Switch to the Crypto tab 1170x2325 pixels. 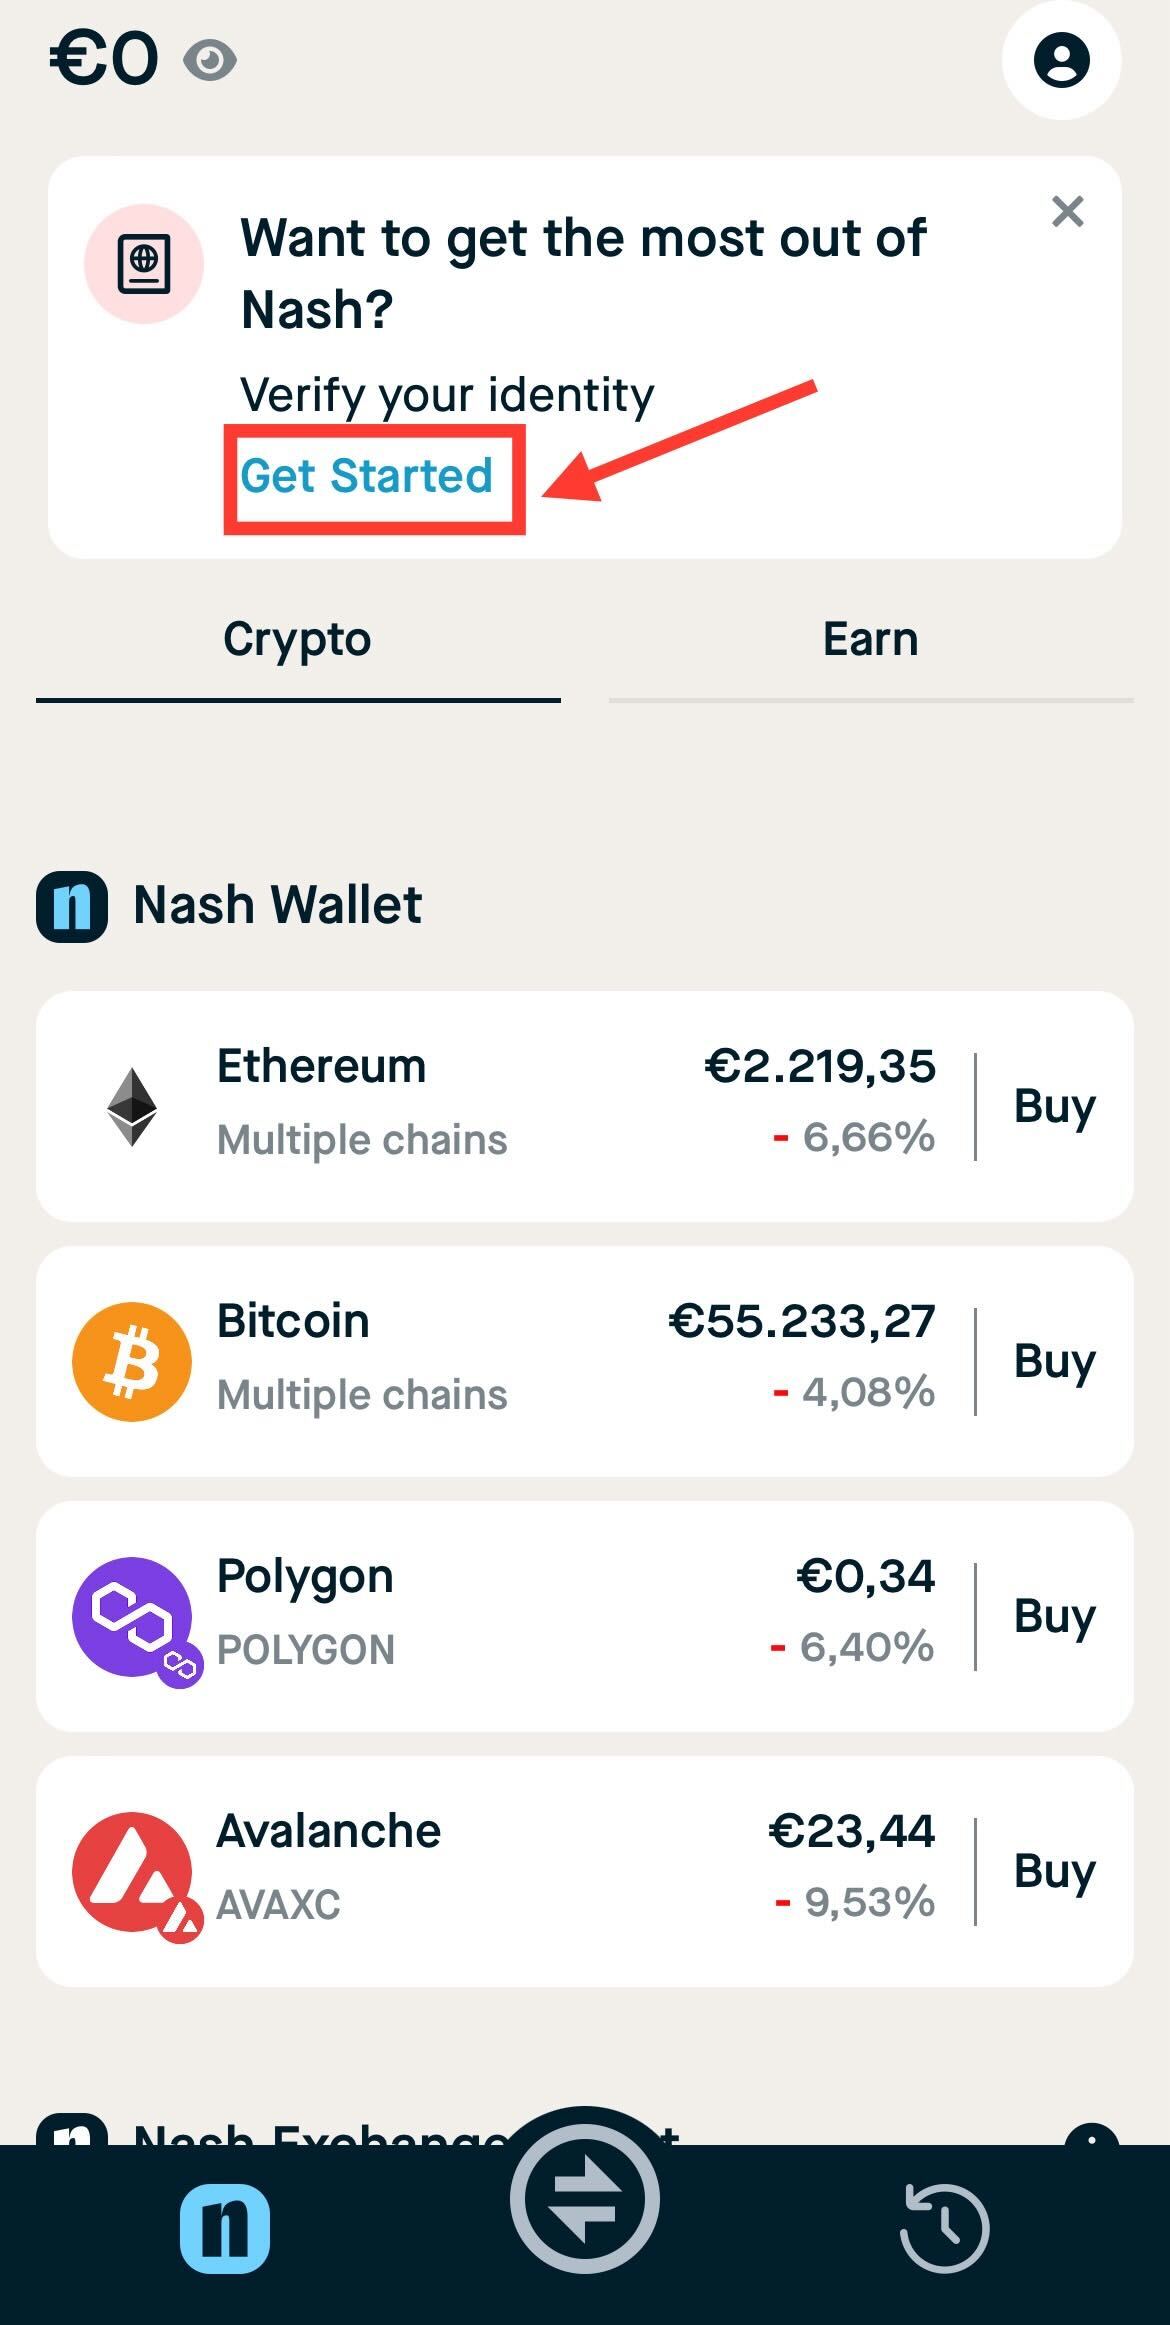298,640
